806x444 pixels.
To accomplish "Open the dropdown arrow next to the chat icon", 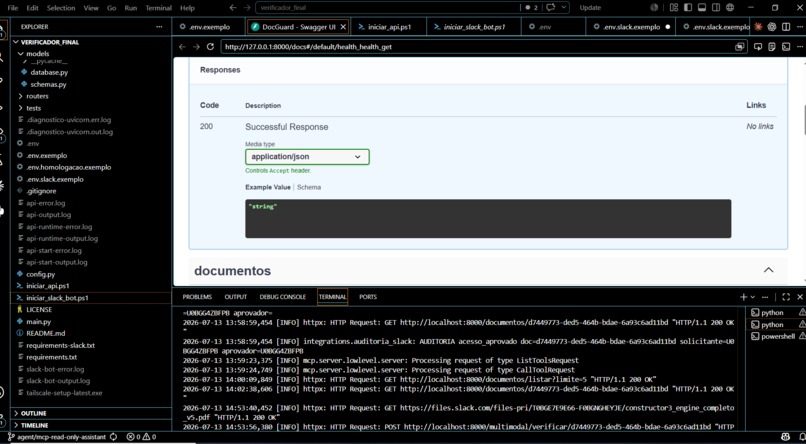I will (x=563, y=8).
